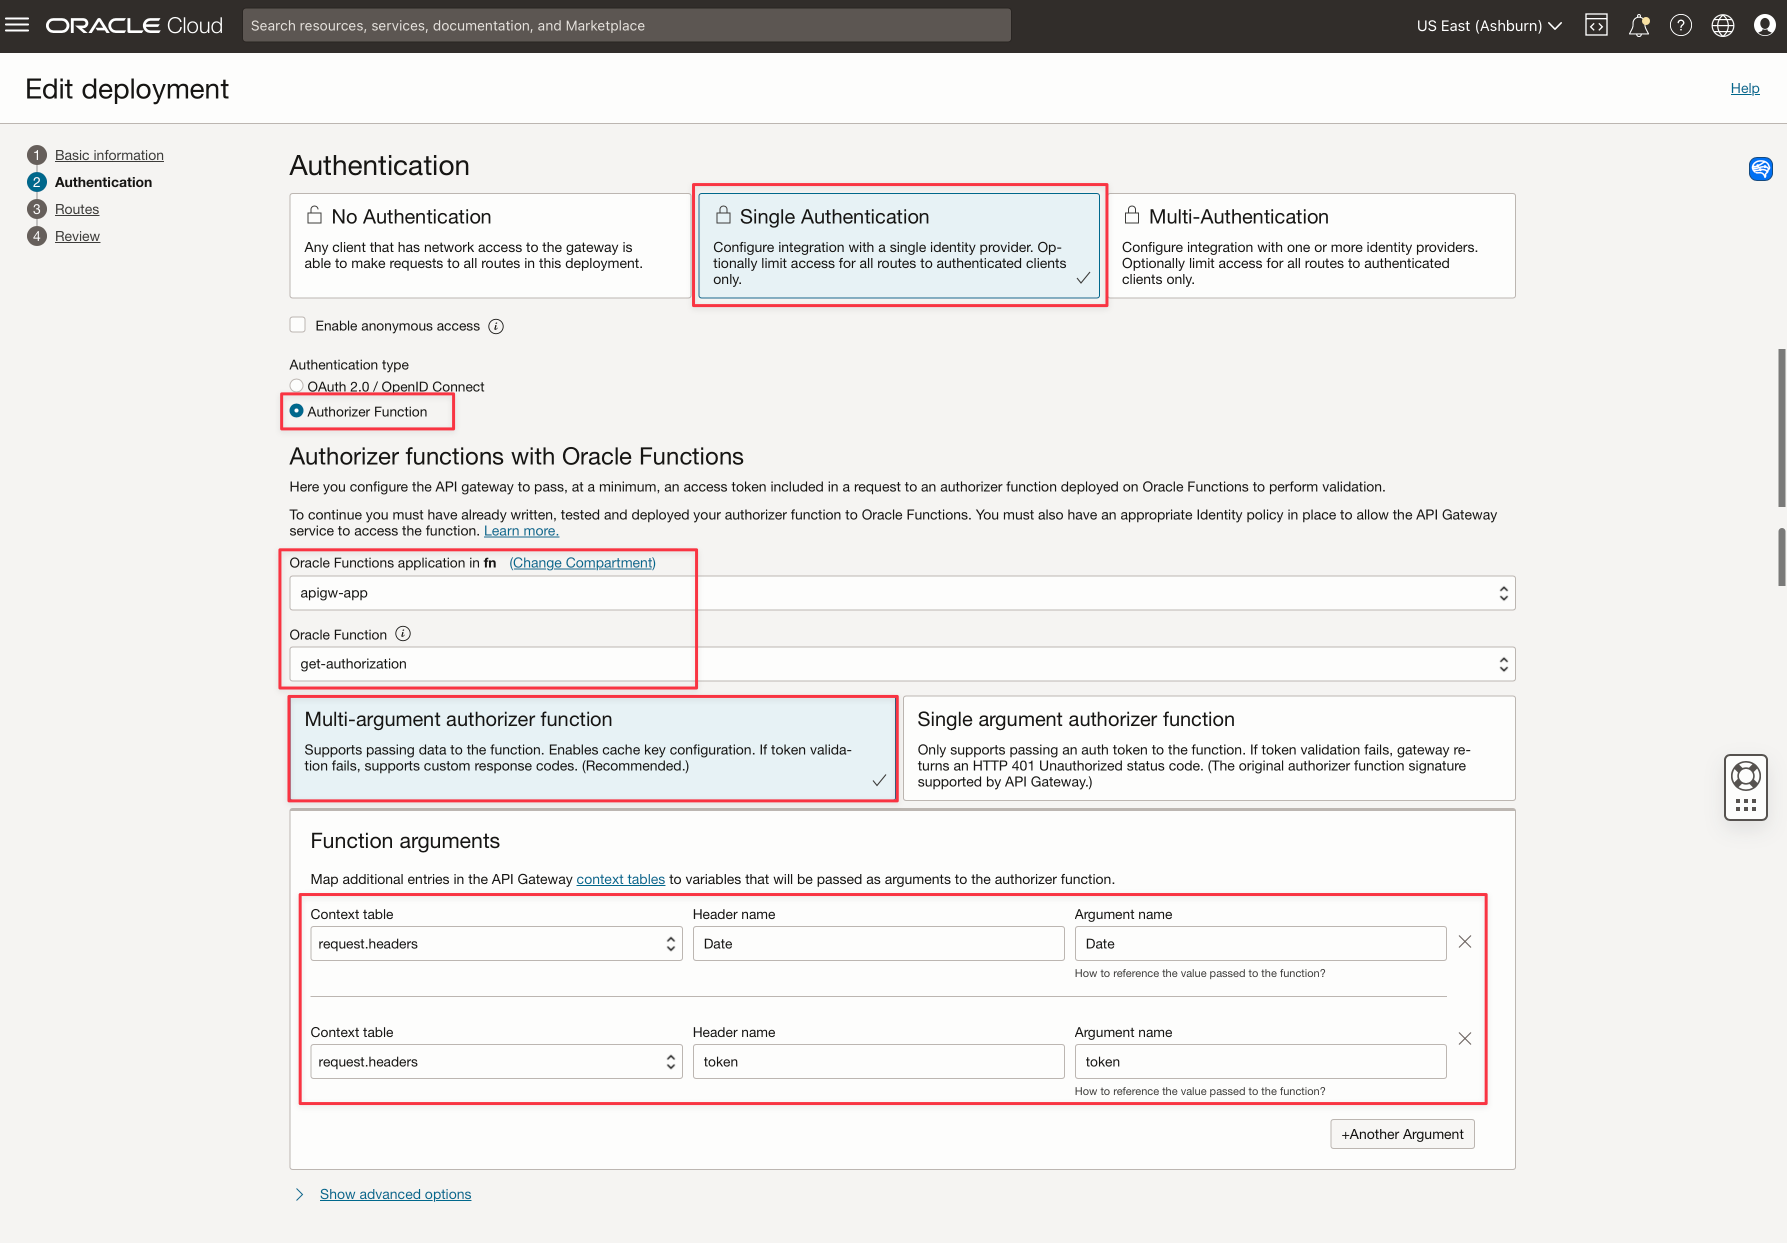This screenshot has height=1243, width=1787.
Task: Open the Cloud Shell developer tools icon
Action: 1596,26
